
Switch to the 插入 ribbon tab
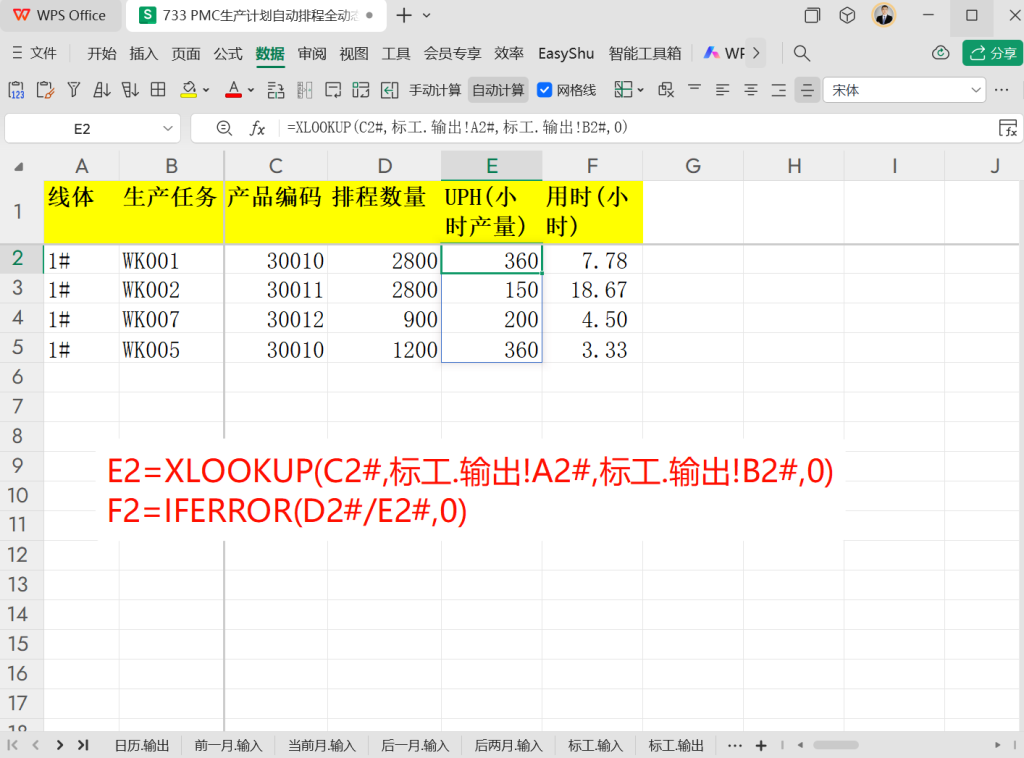click(x=144, y=54)
